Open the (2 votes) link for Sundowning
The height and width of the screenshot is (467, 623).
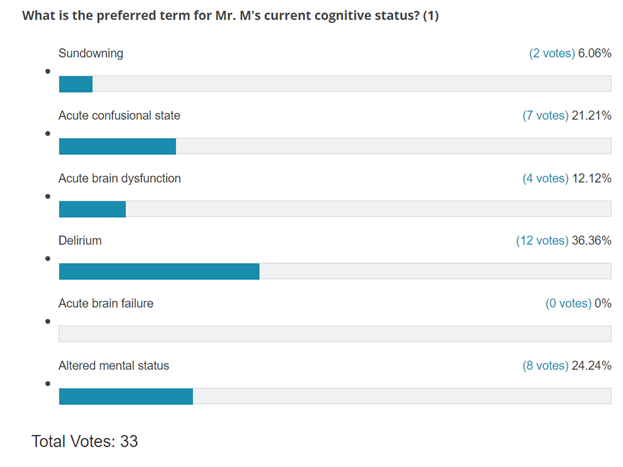551,53
